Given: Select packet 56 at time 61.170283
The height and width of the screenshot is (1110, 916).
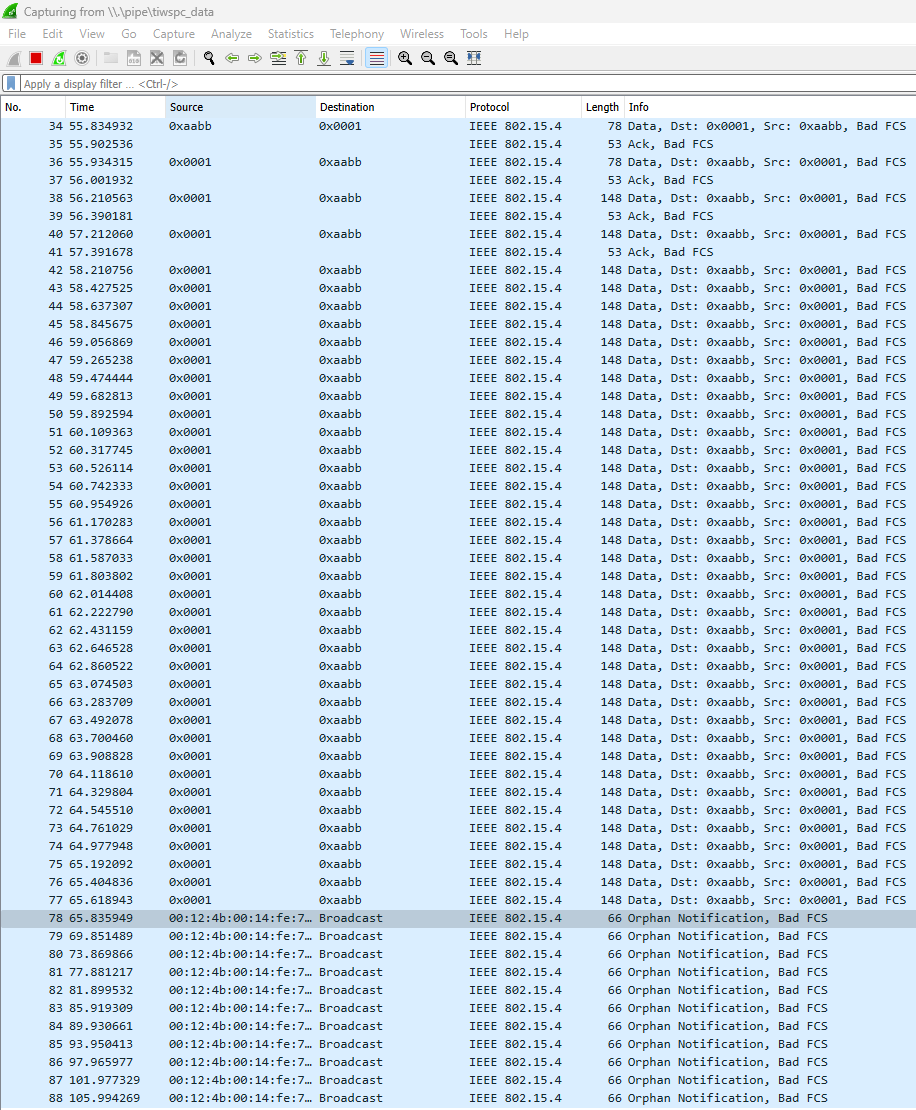Looking at the screenshot, I should coord(458,522).
